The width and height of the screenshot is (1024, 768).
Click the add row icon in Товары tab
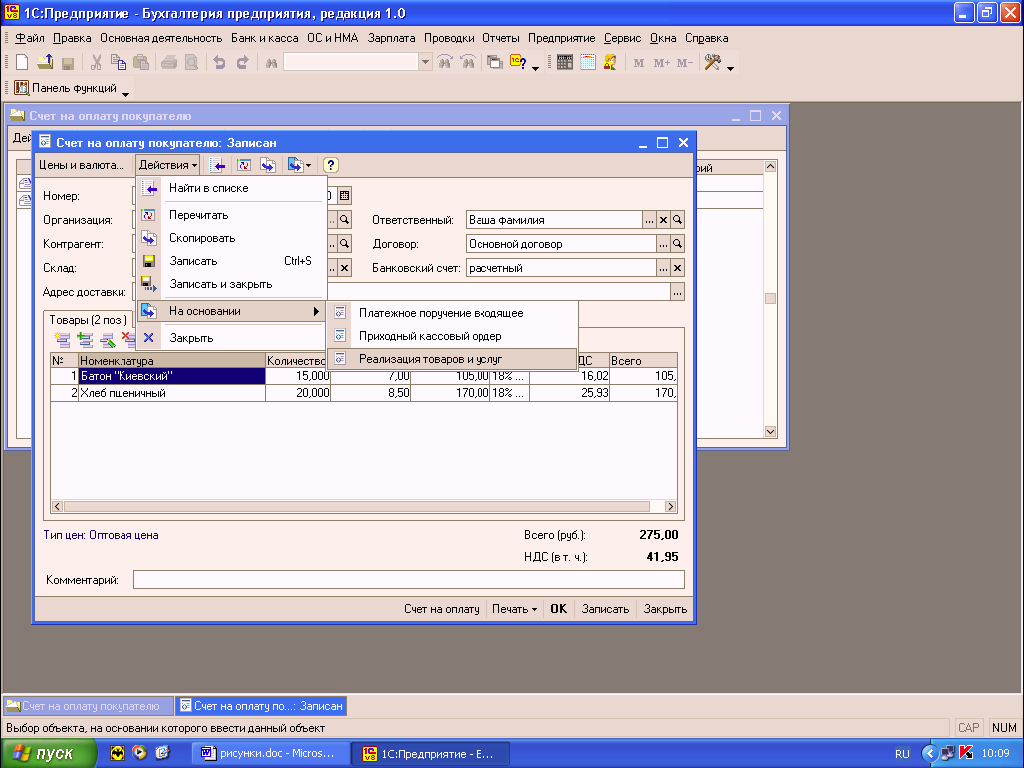click(x=62, y=339)
